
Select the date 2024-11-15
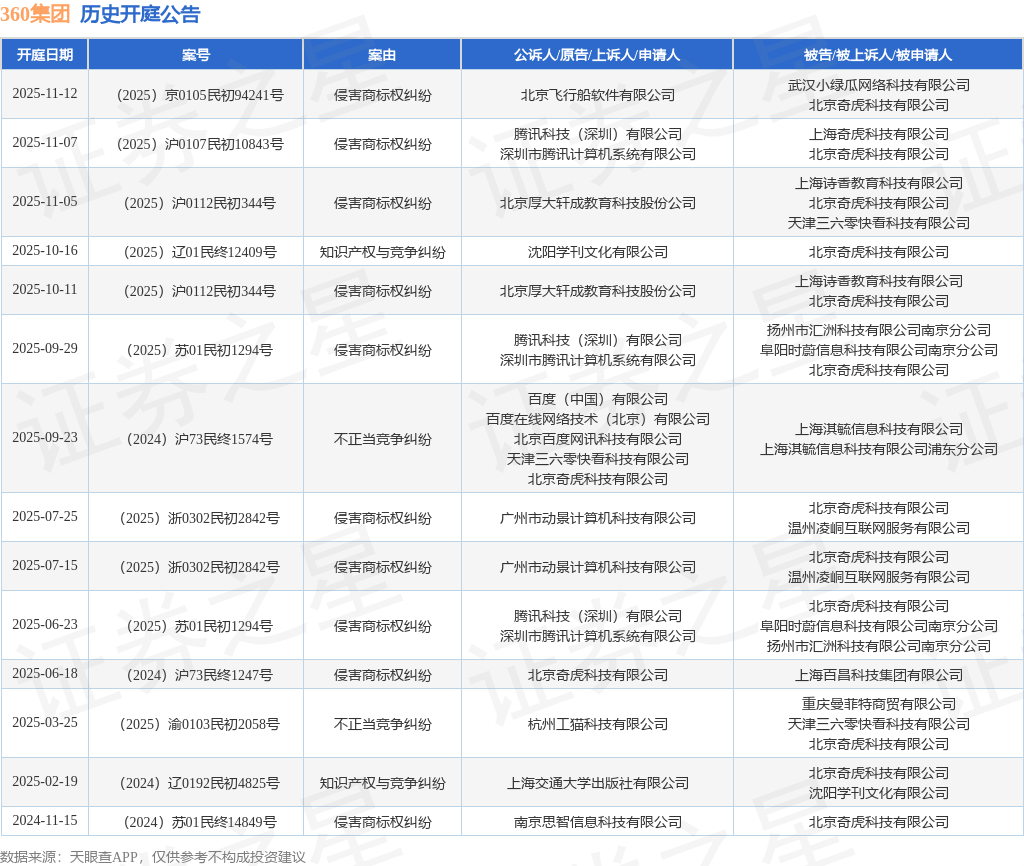point(44,820)
